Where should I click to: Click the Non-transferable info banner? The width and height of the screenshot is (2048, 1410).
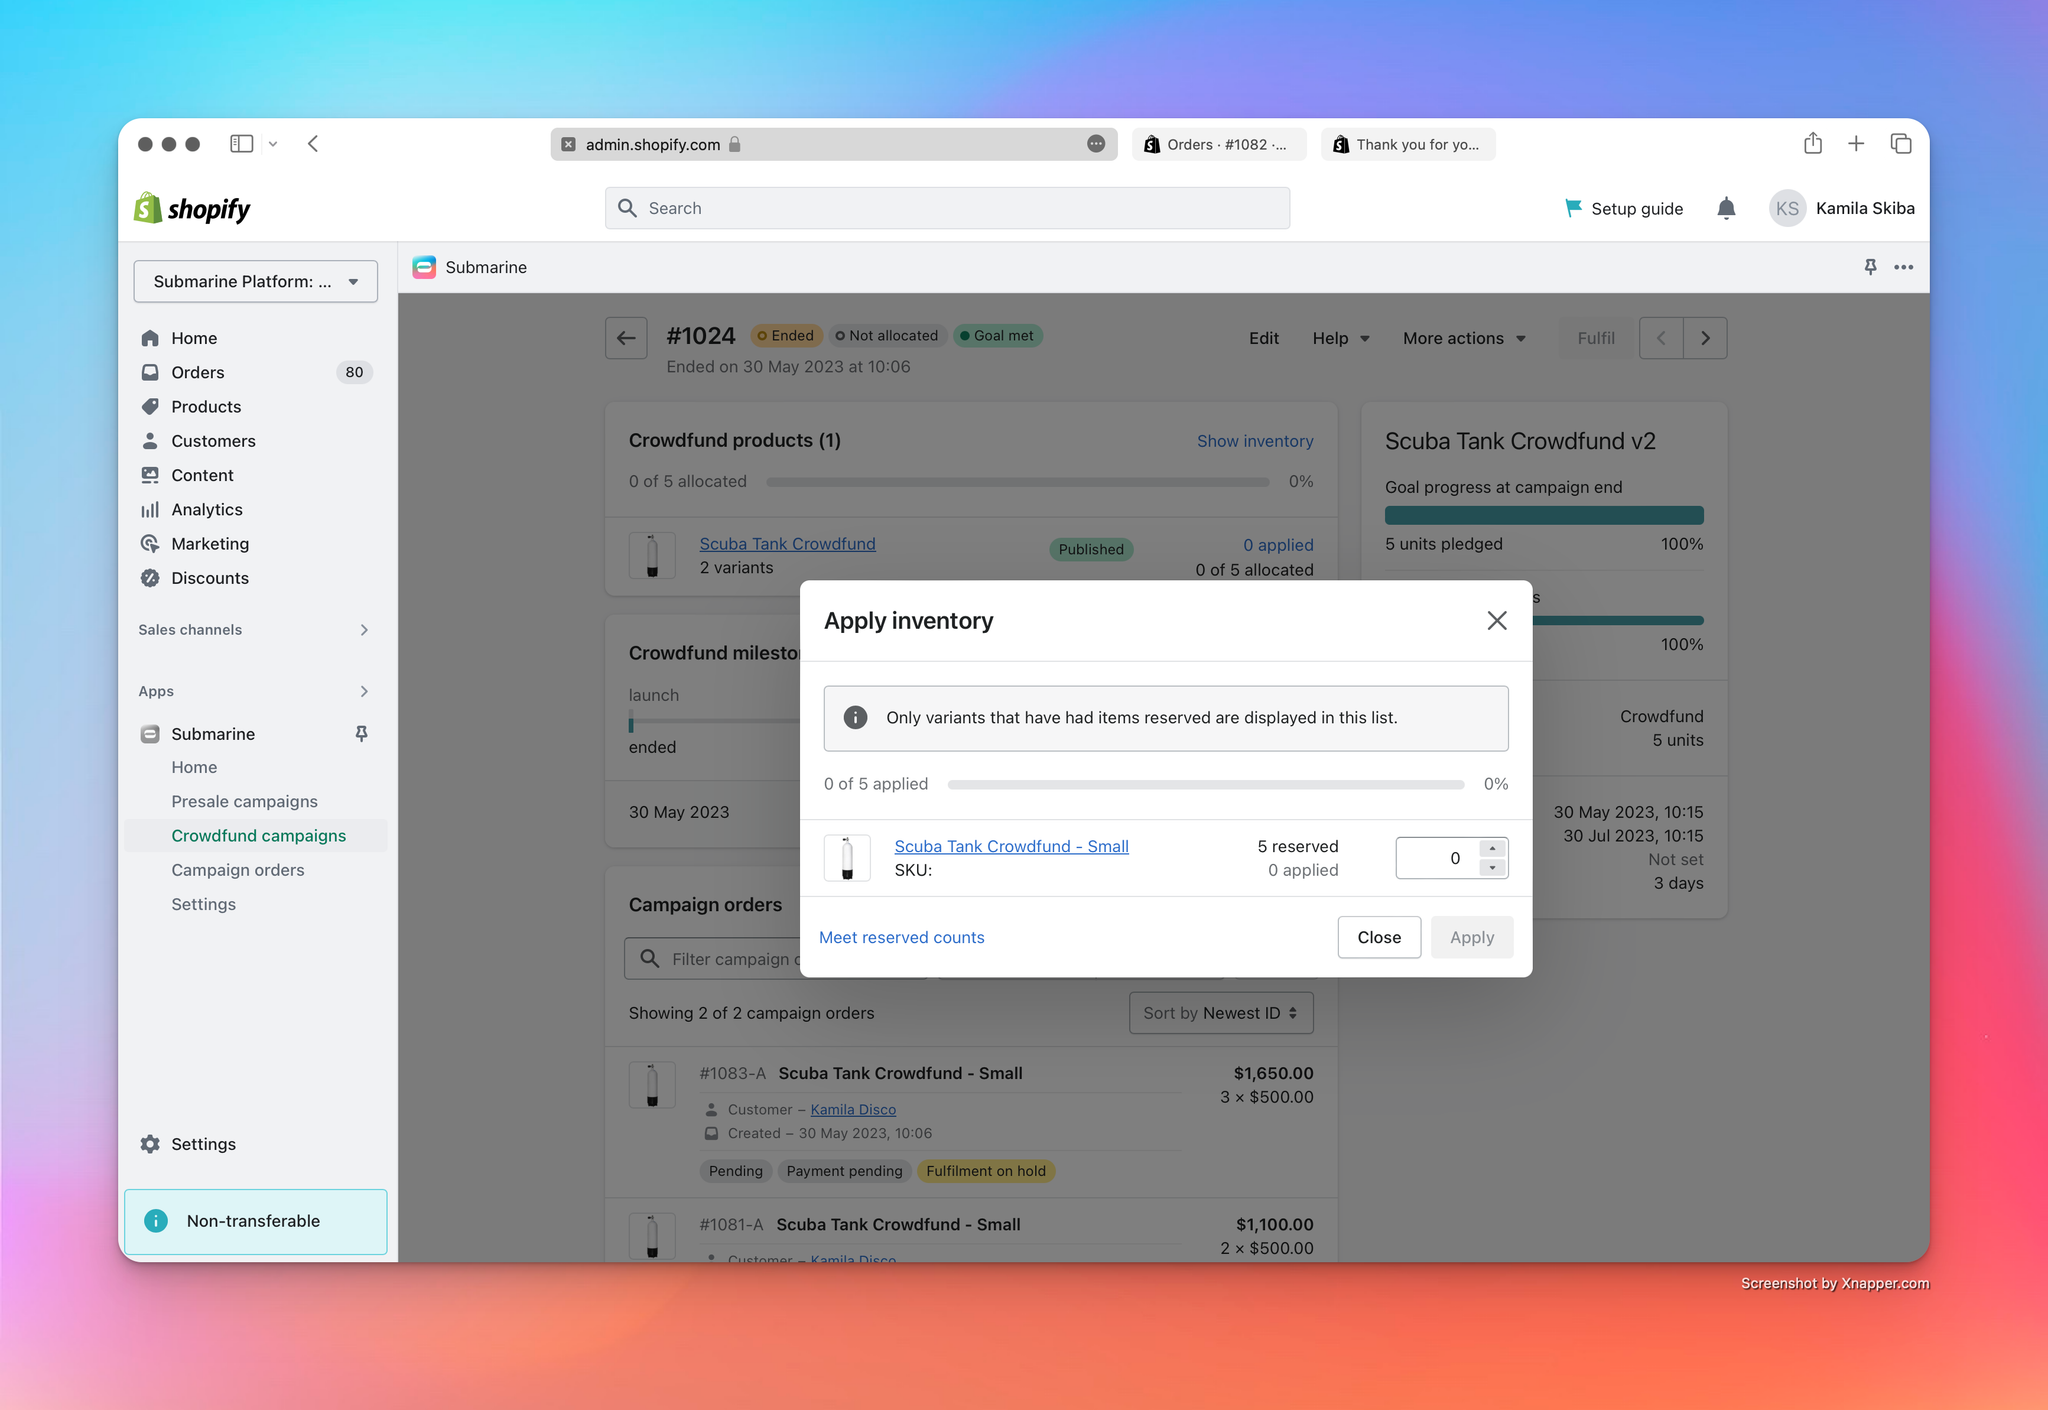pos(256,1221)
